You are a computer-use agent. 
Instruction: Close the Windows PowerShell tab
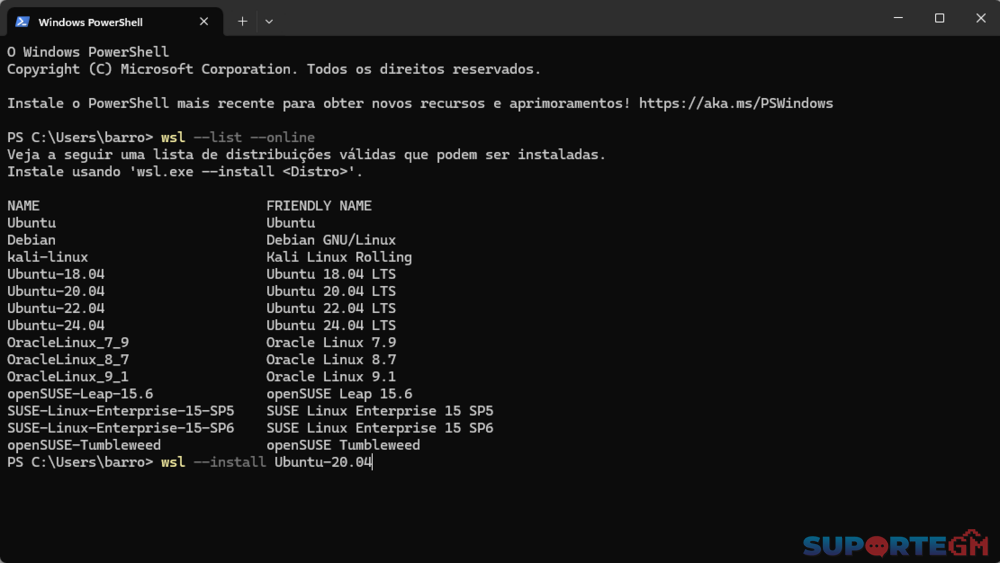point(204,21)
